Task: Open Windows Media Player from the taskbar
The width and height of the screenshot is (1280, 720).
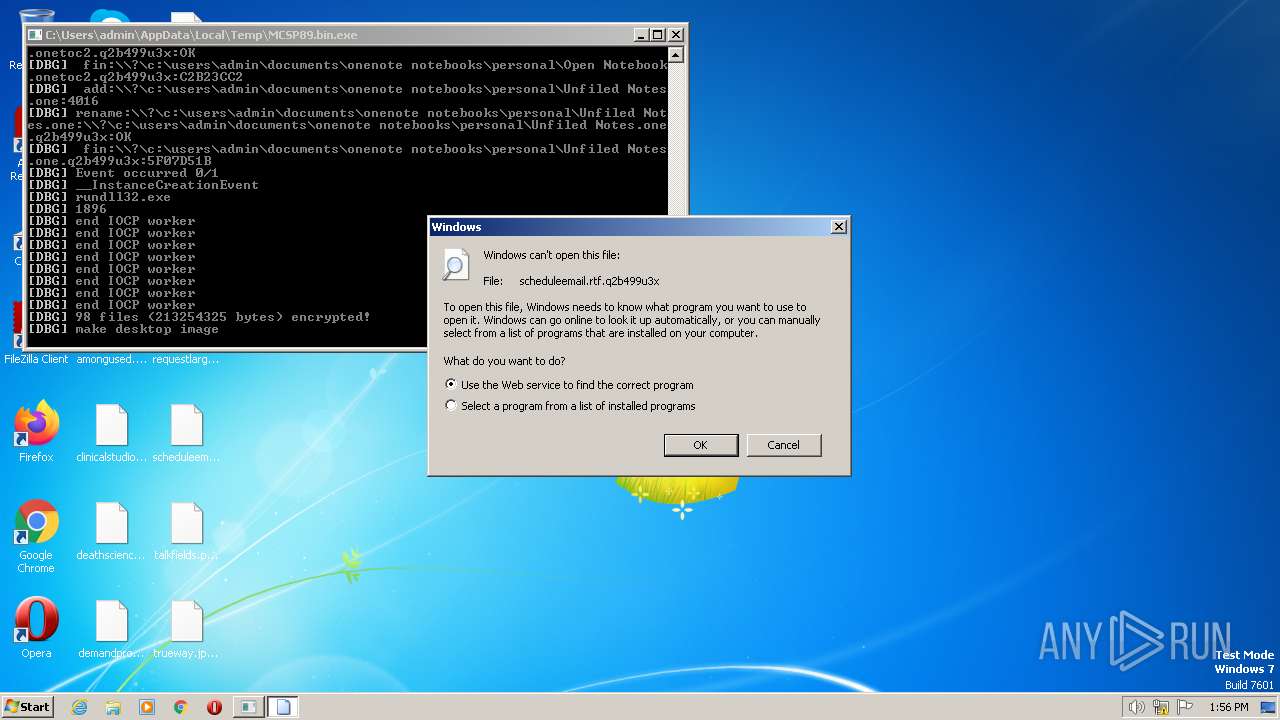Action: pyautogui.click(x=147, y=707)
